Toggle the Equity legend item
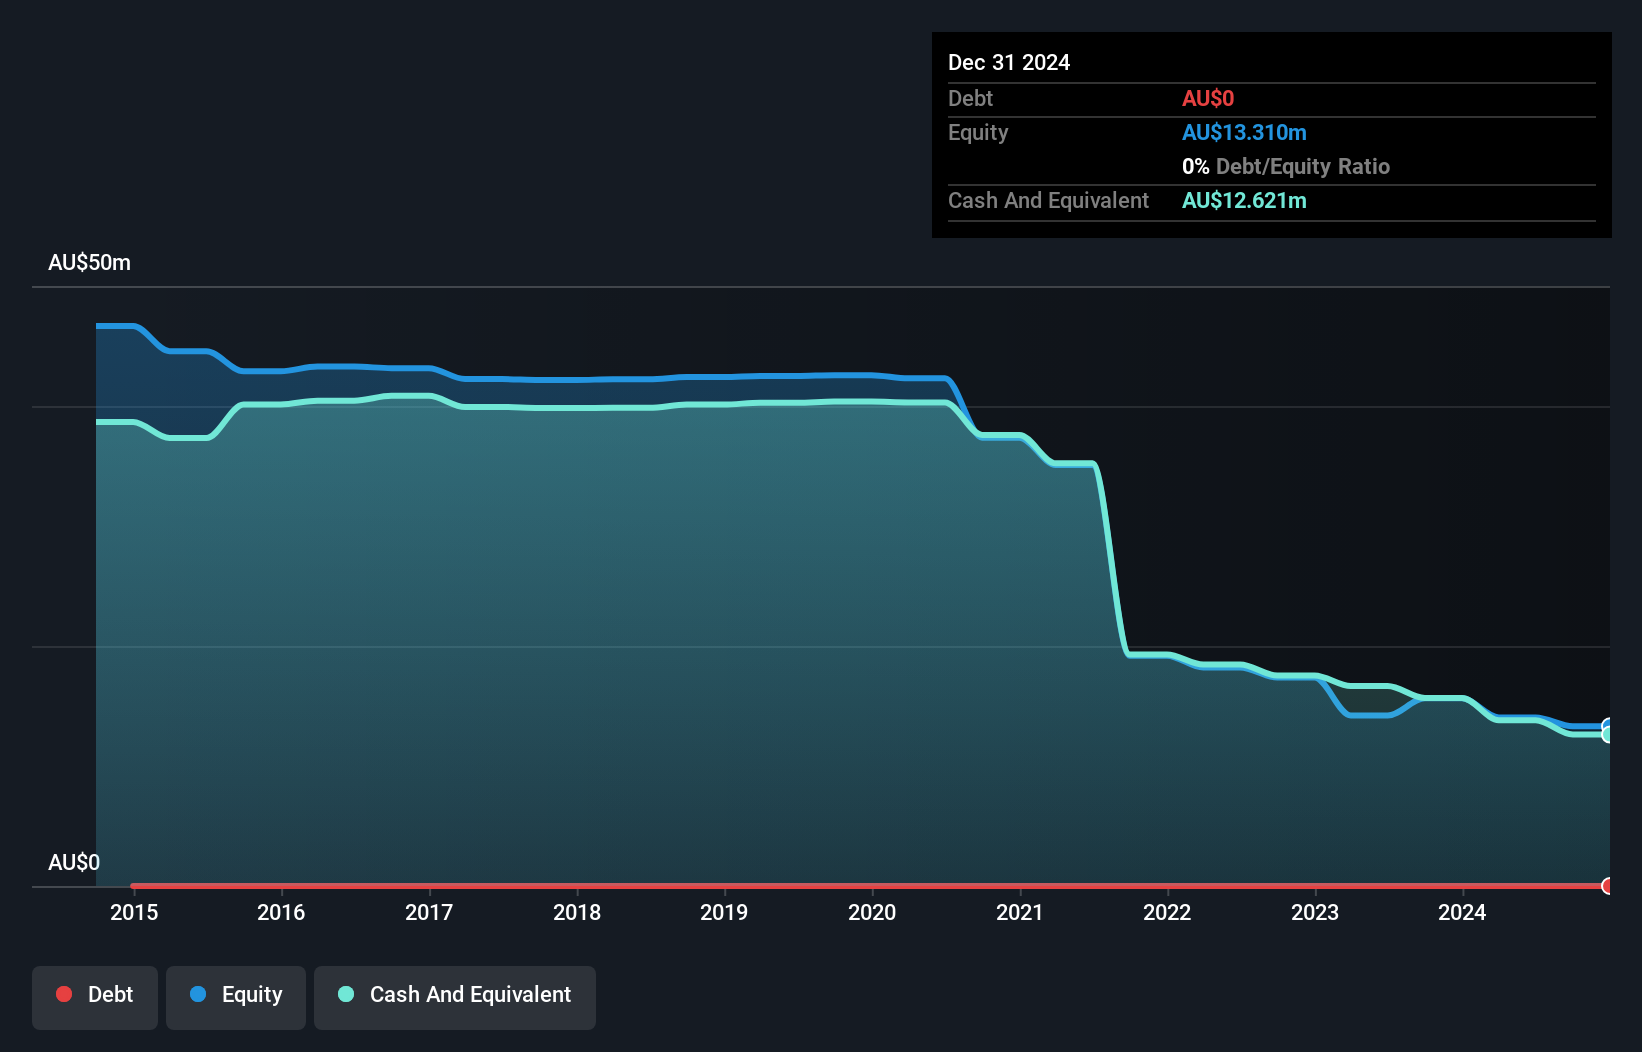The image size is (1642, 1052). (235, 995)
